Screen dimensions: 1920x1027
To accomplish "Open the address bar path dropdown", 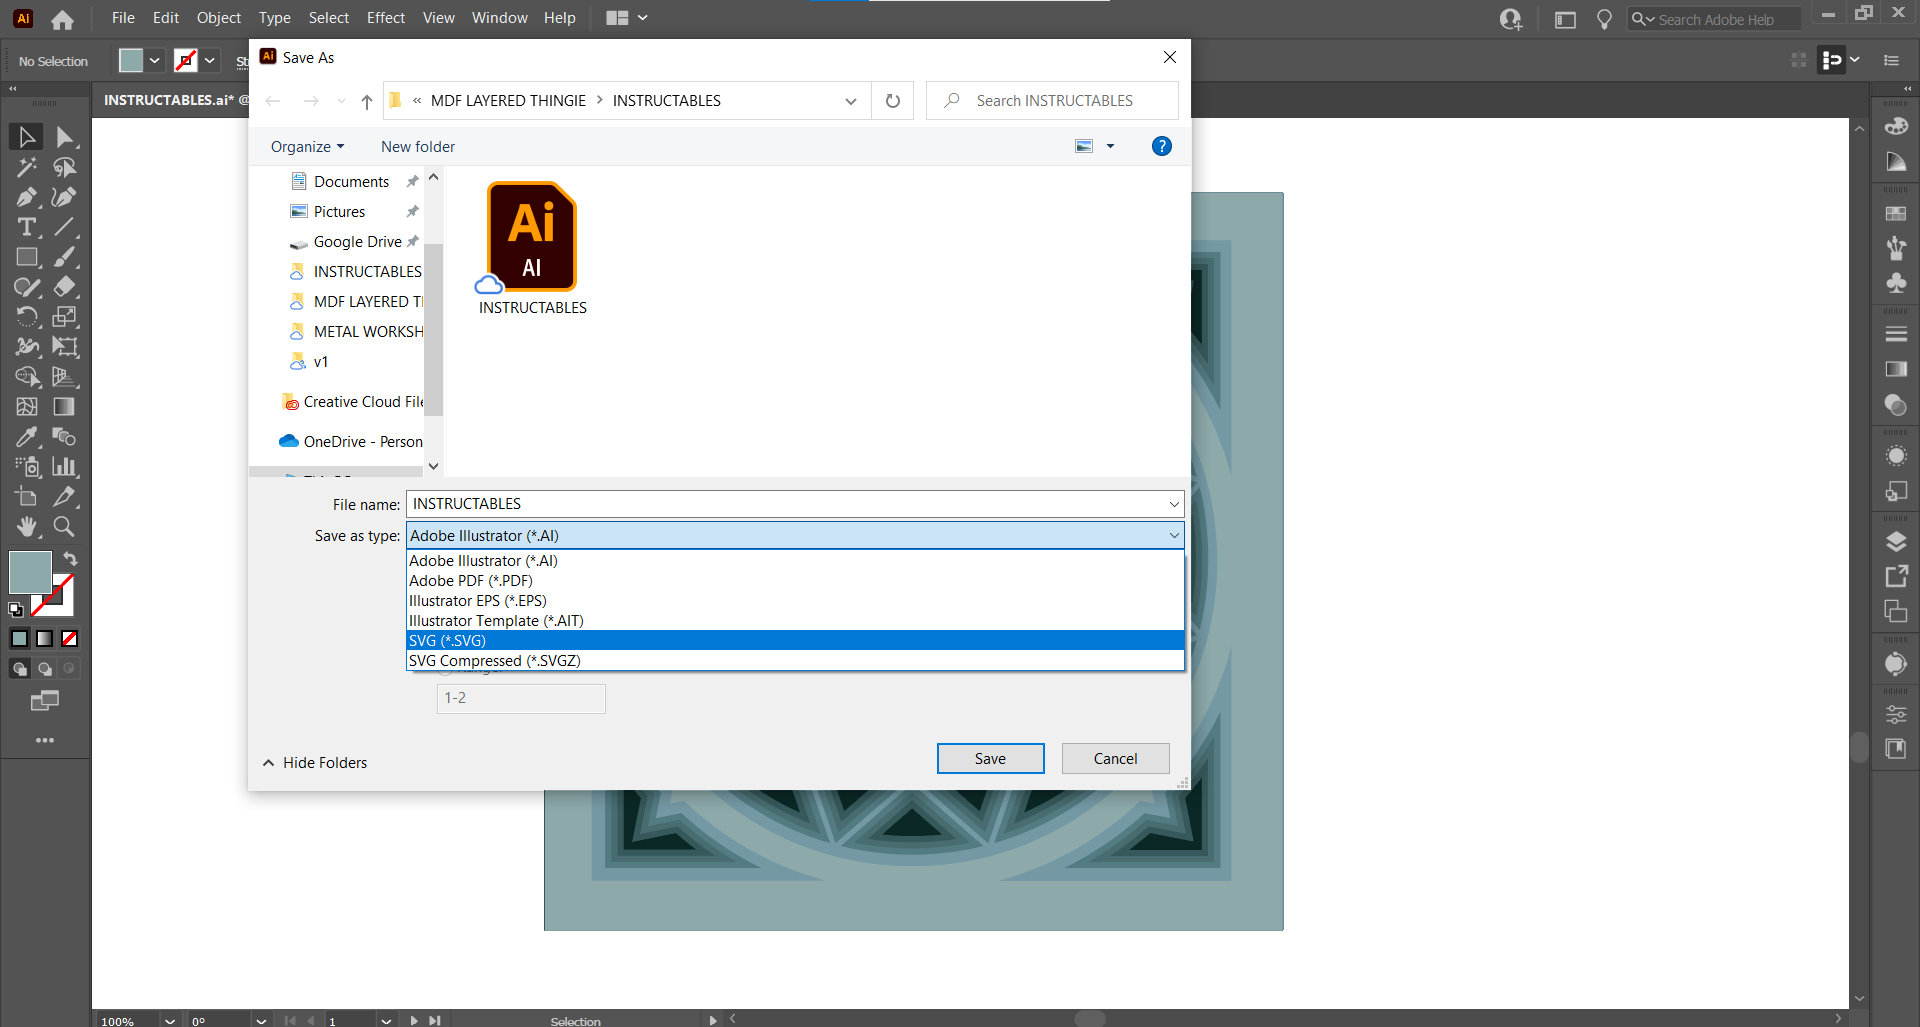I will point(851,101).
